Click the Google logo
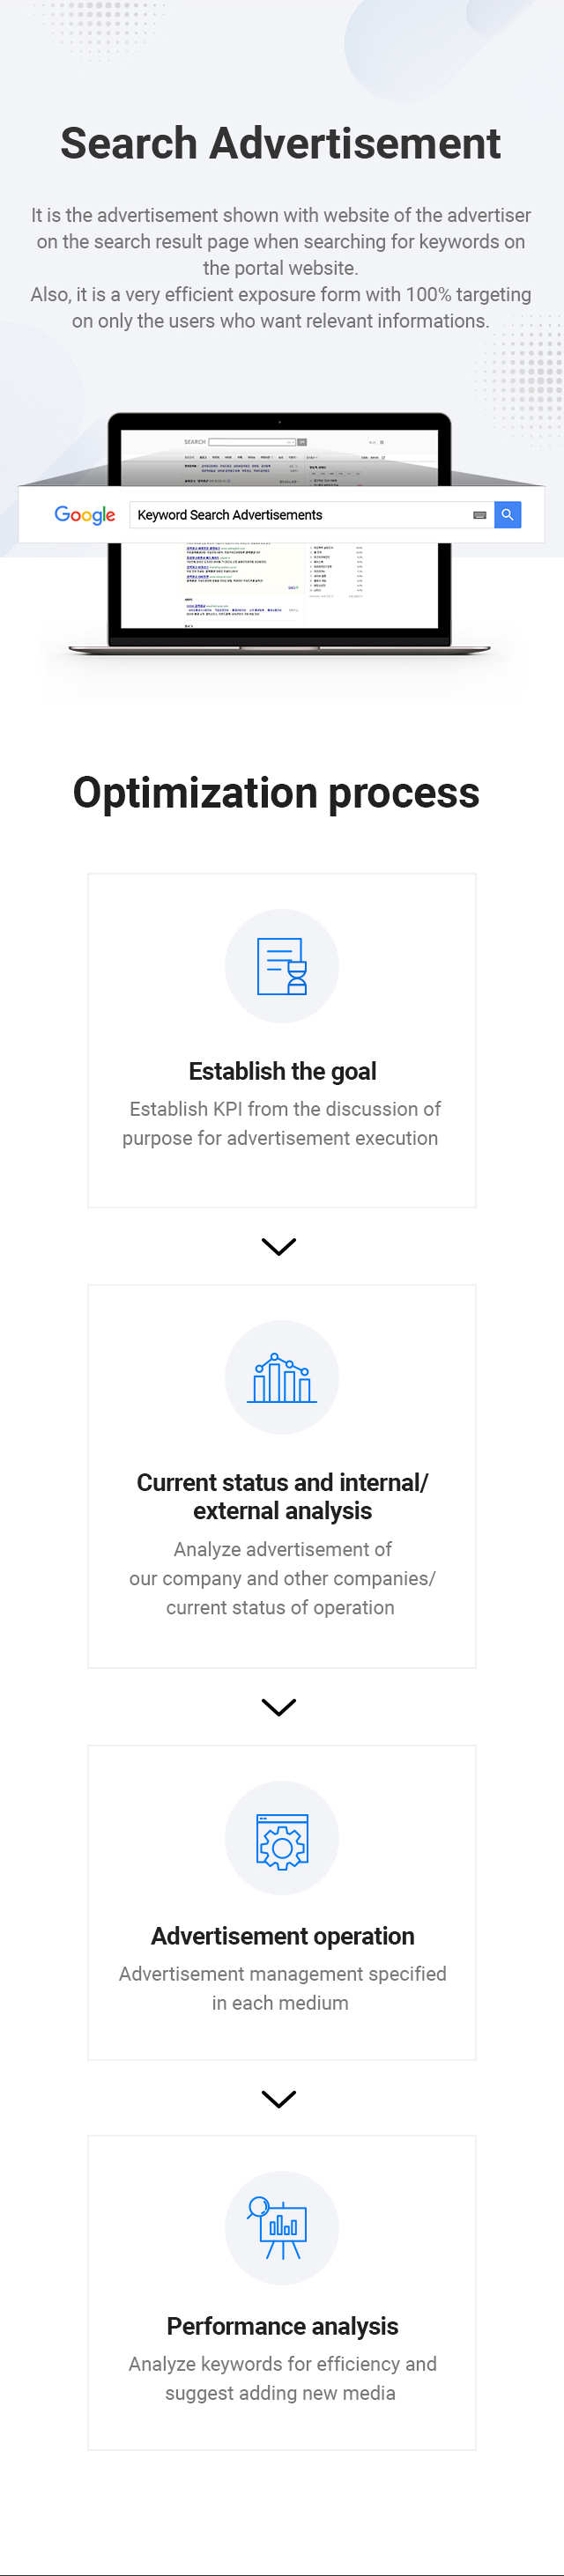Screen dimensions: 564x2576 tap(85, 515)
